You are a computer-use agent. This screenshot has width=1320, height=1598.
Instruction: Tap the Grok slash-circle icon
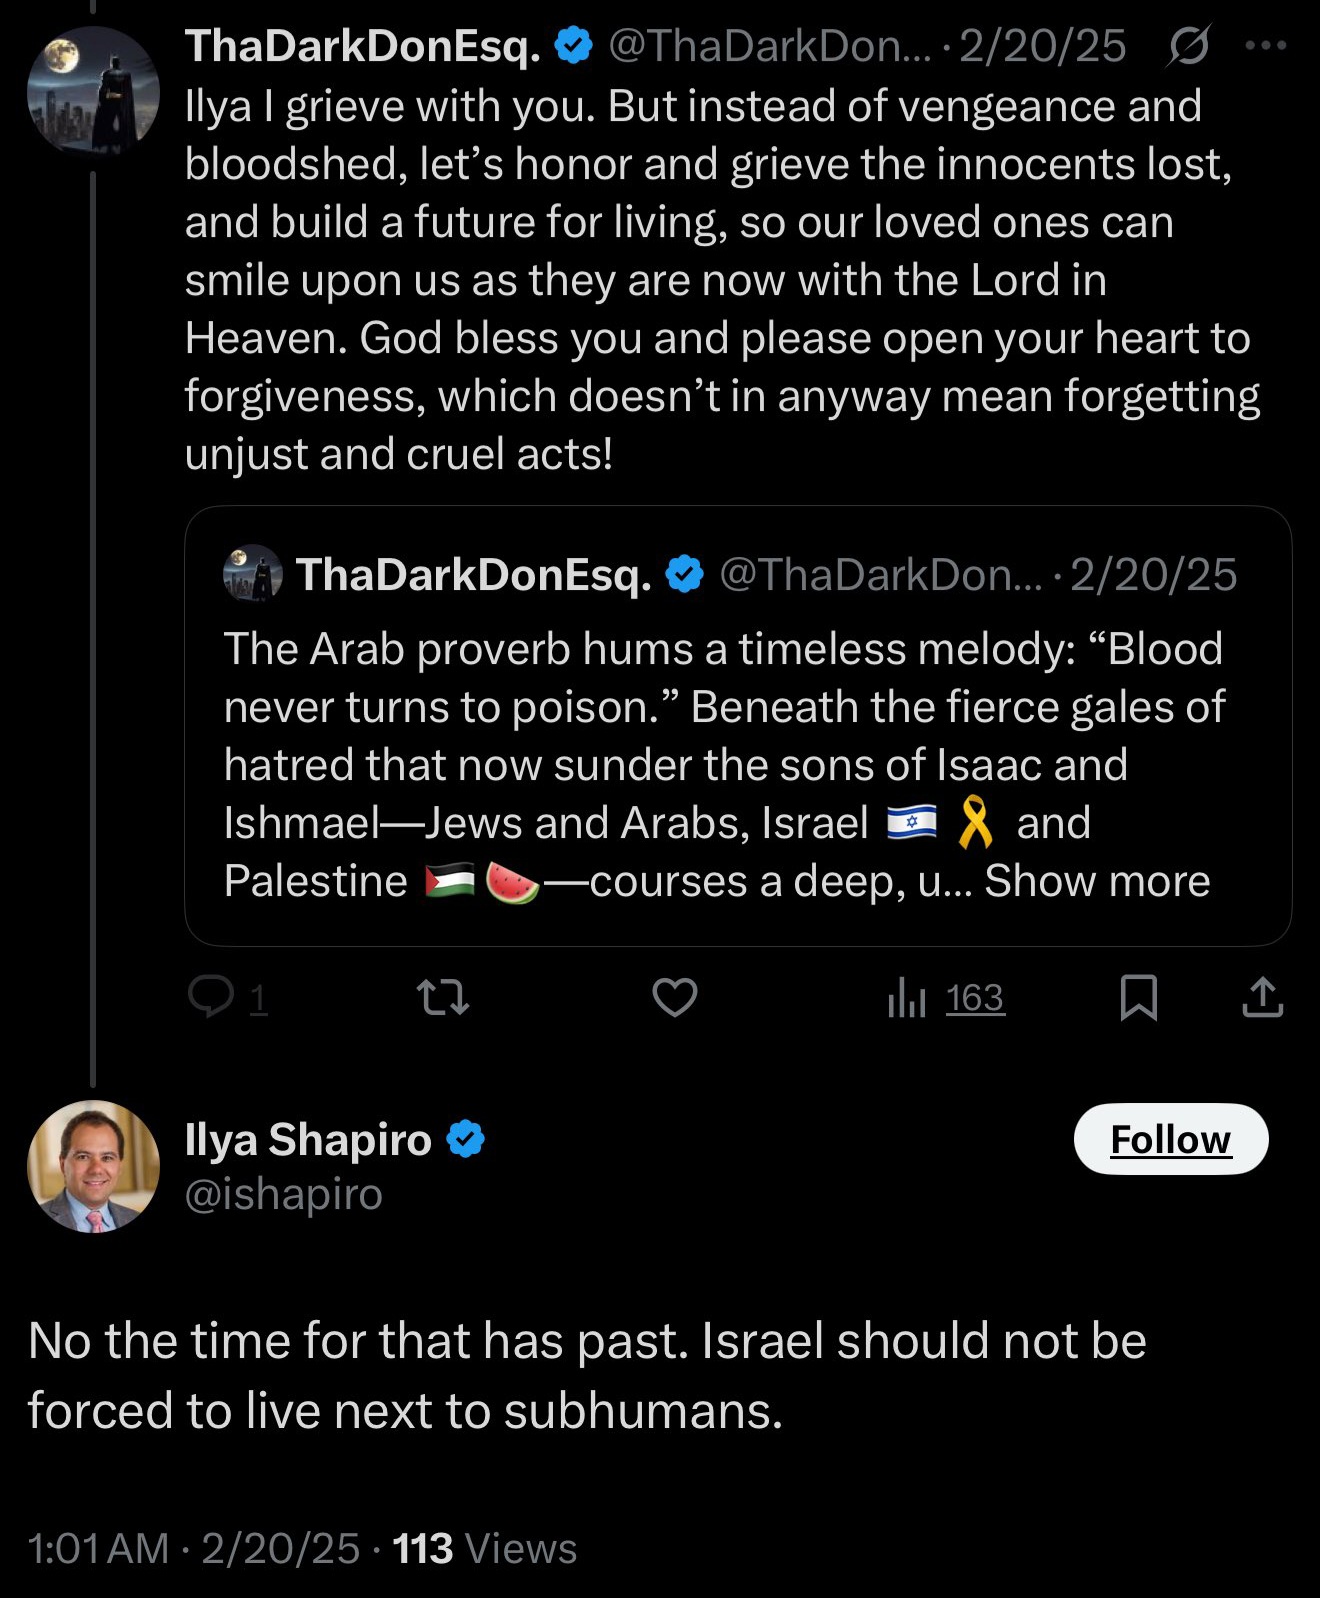coord(1188,45)
